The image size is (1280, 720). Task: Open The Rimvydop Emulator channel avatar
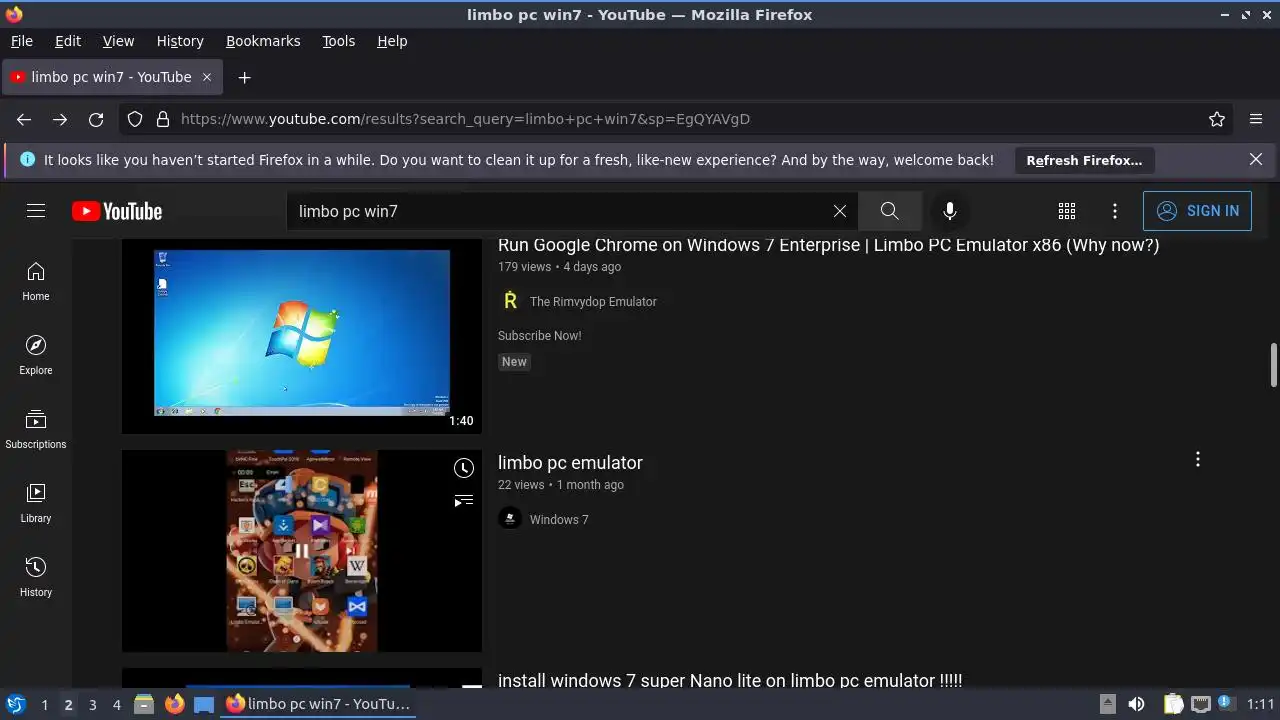(x=510, y=301)
